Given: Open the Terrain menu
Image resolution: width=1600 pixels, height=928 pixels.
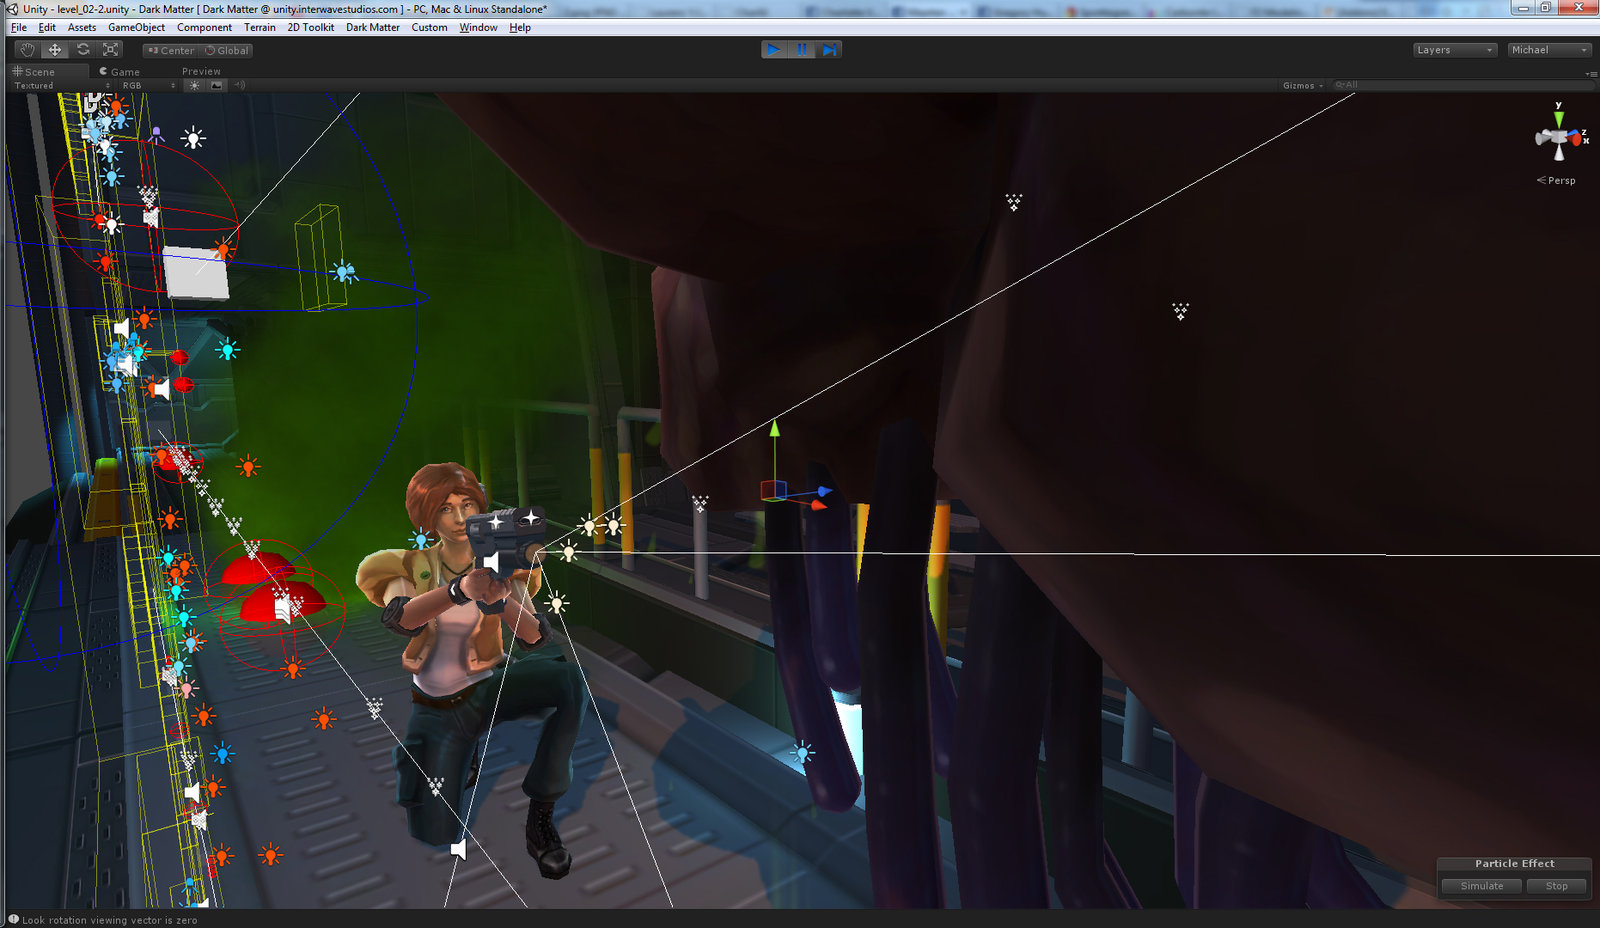Looking at the screenshot, I should 260,27.
